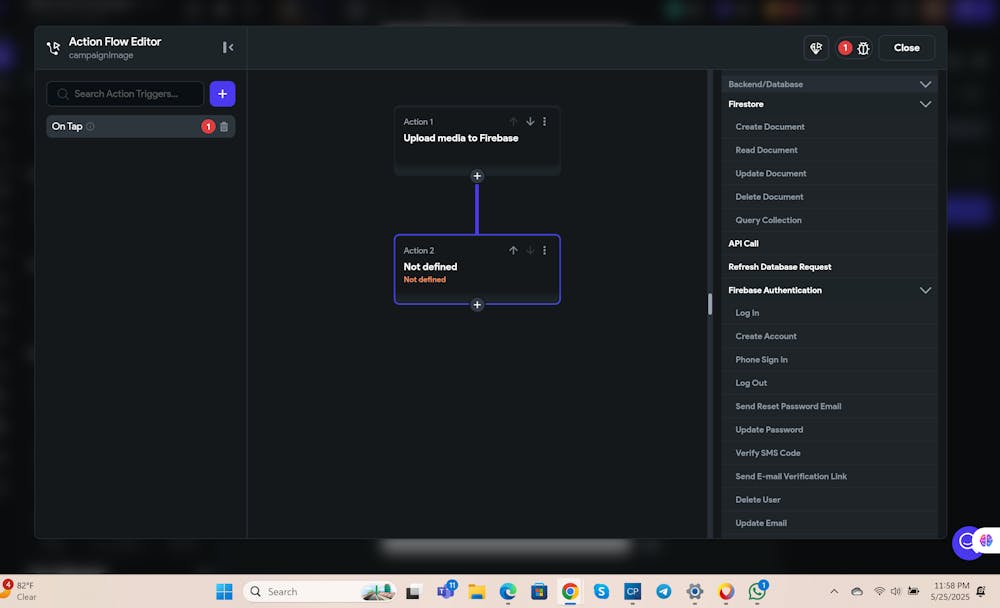Select the API Call action

tap(830, 244)
